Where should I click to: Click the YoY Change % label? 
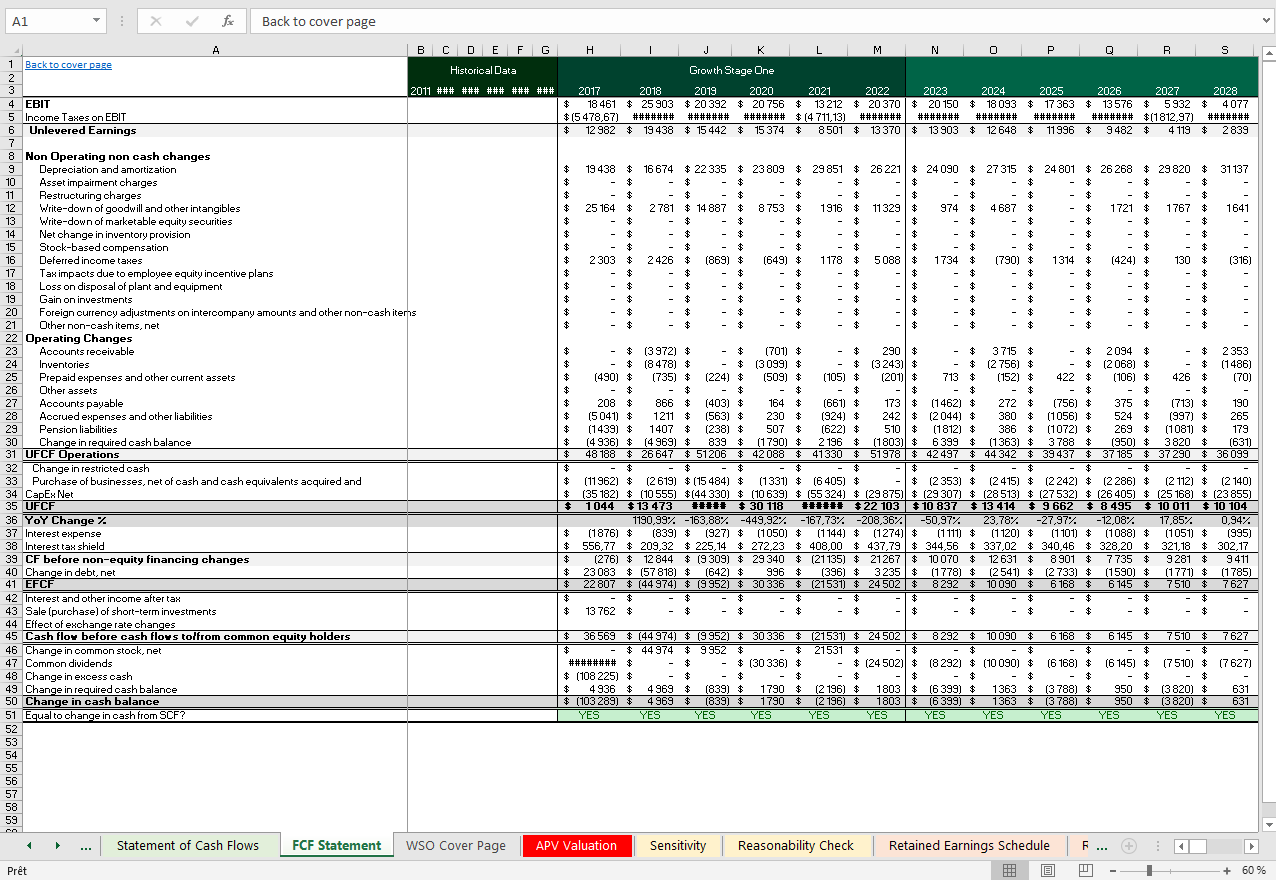tap(66, 520)
